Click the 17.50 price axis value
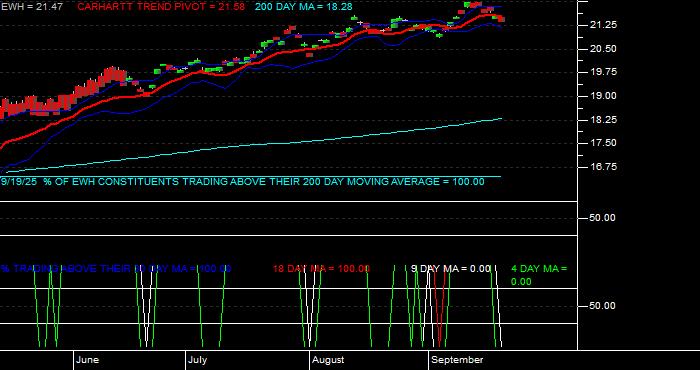 [604, 143]
